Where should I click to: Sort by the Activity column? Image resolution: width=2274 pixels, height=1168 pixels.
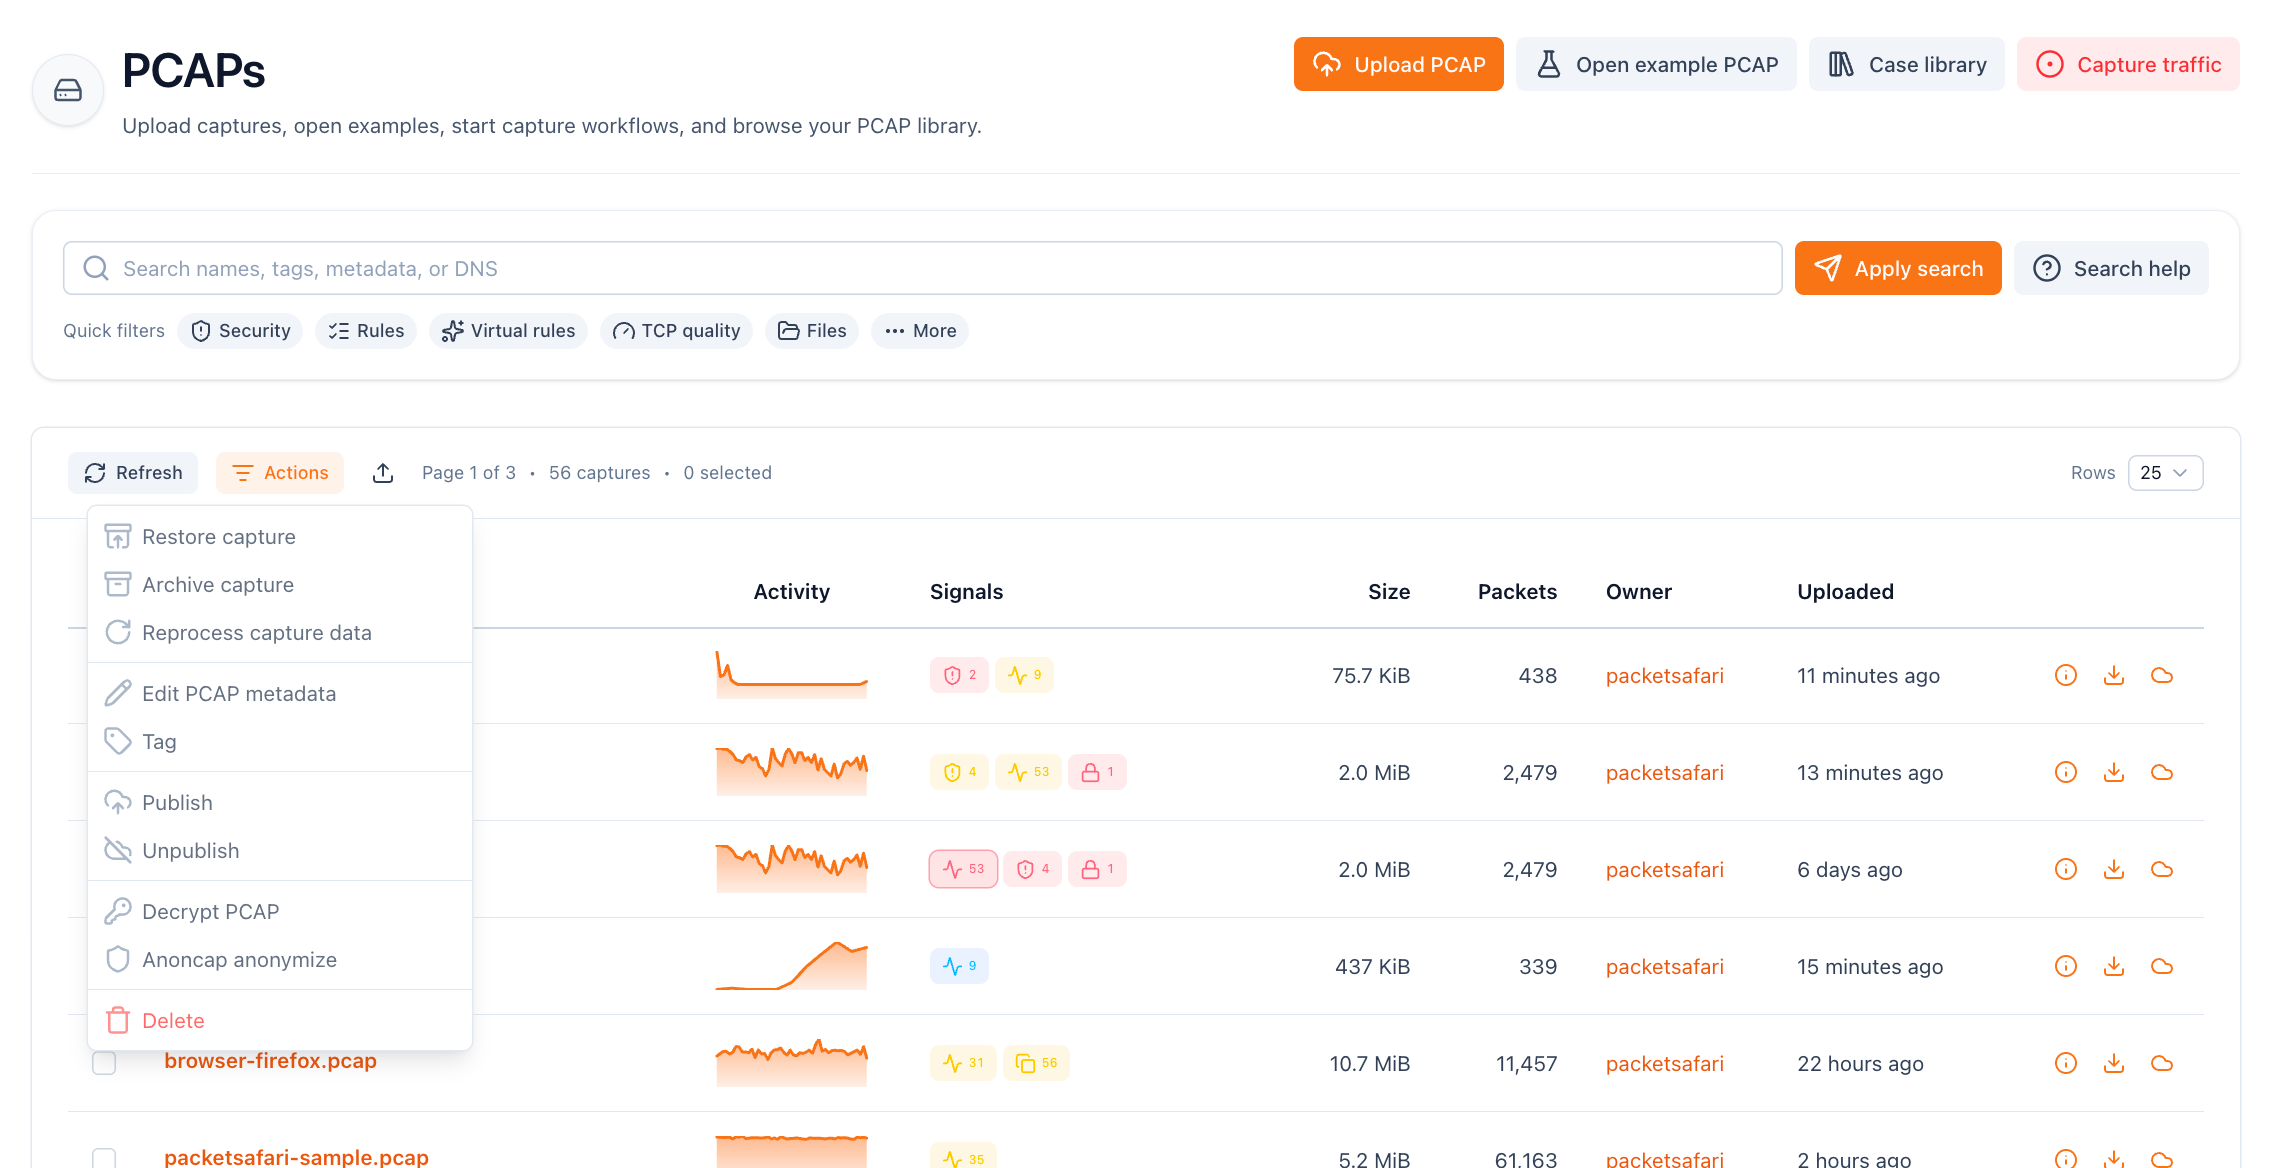pyautogui.click(x=791, y=592)
